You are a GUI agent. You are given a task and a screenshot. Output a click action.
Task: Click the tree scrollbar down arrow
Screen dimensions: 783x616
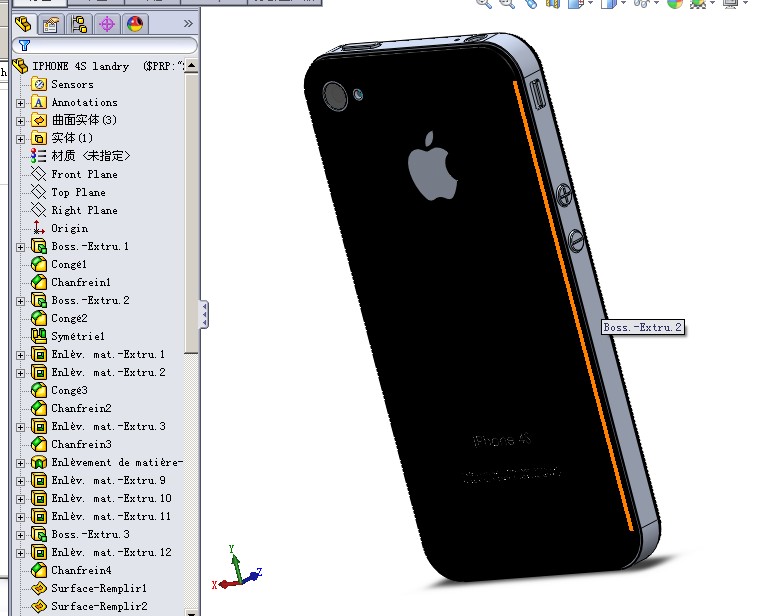pos(191,612)
